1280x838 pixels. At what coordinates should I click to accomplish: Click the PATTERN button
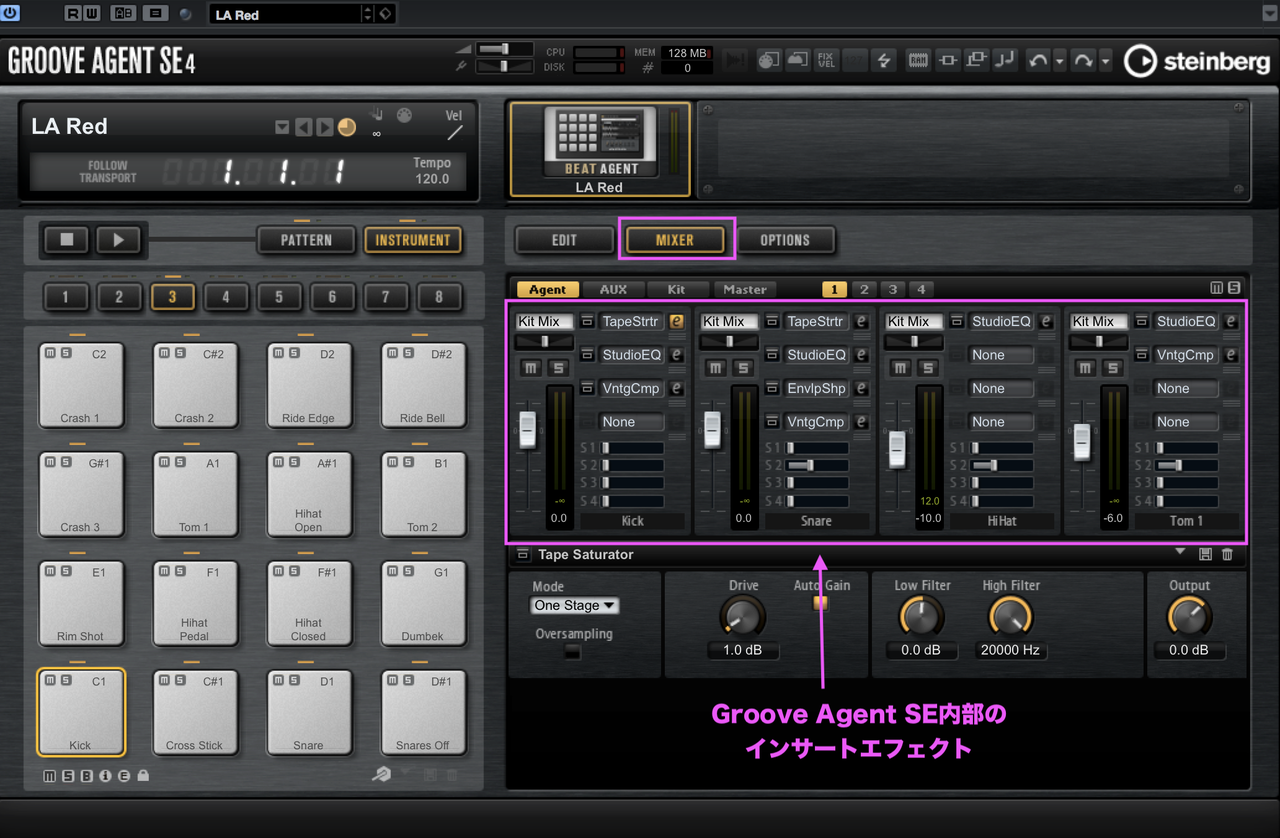click(305, 239)
